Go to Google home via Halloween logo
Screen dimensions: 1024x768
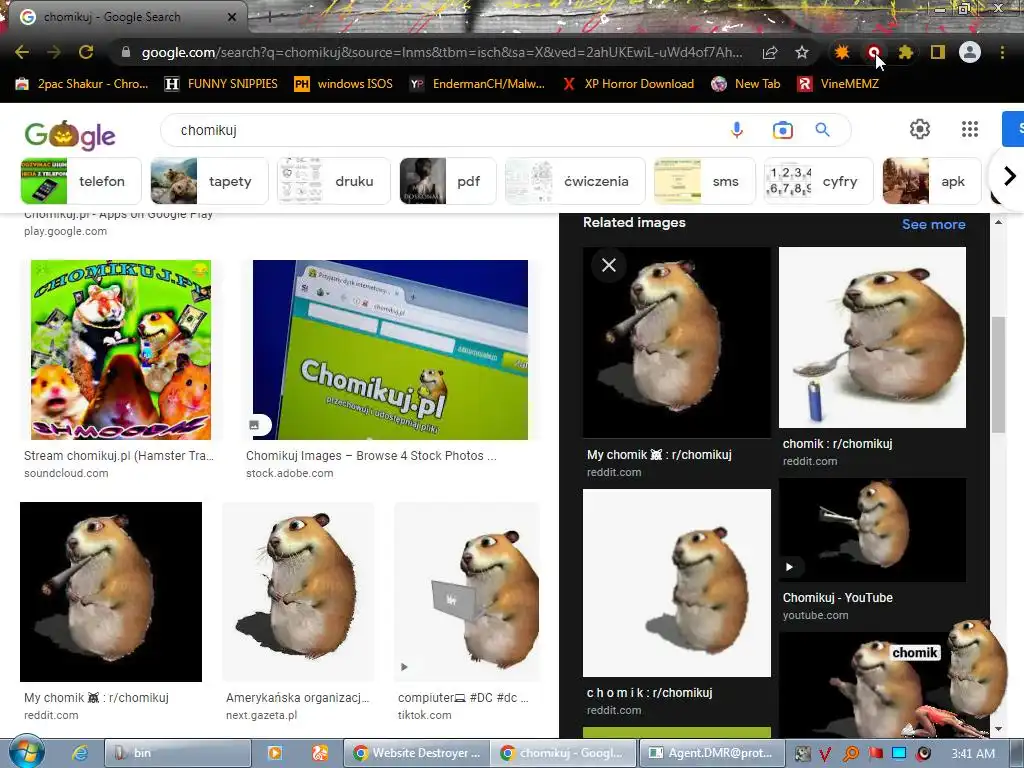[70, 135]
